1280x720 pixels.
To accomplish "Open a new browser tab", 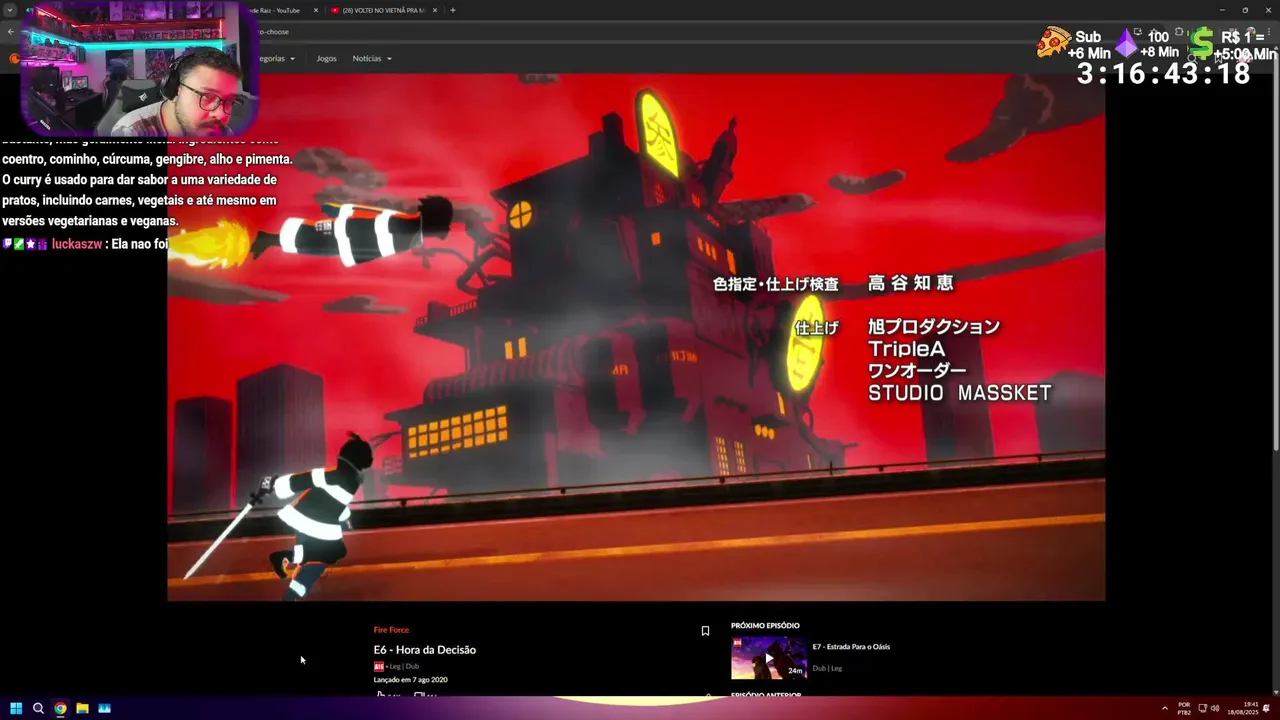I will click(x=453, y=10).
